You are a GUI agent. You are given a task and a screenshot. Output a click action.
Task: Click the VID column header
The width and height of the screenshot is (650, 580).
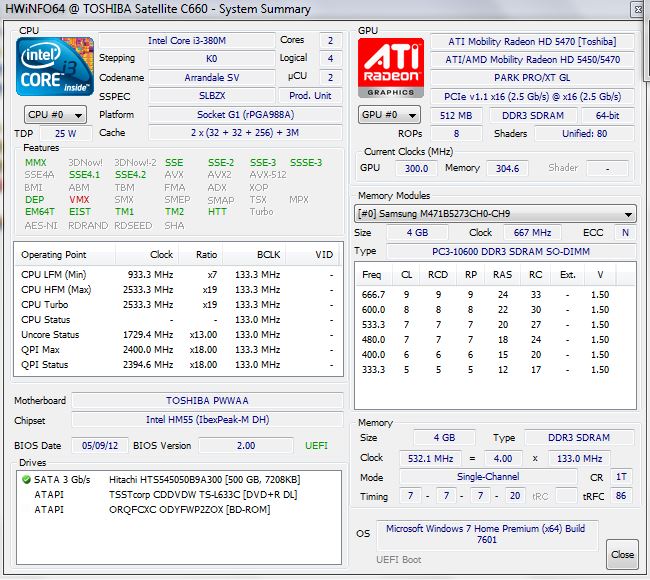[313, 255]
